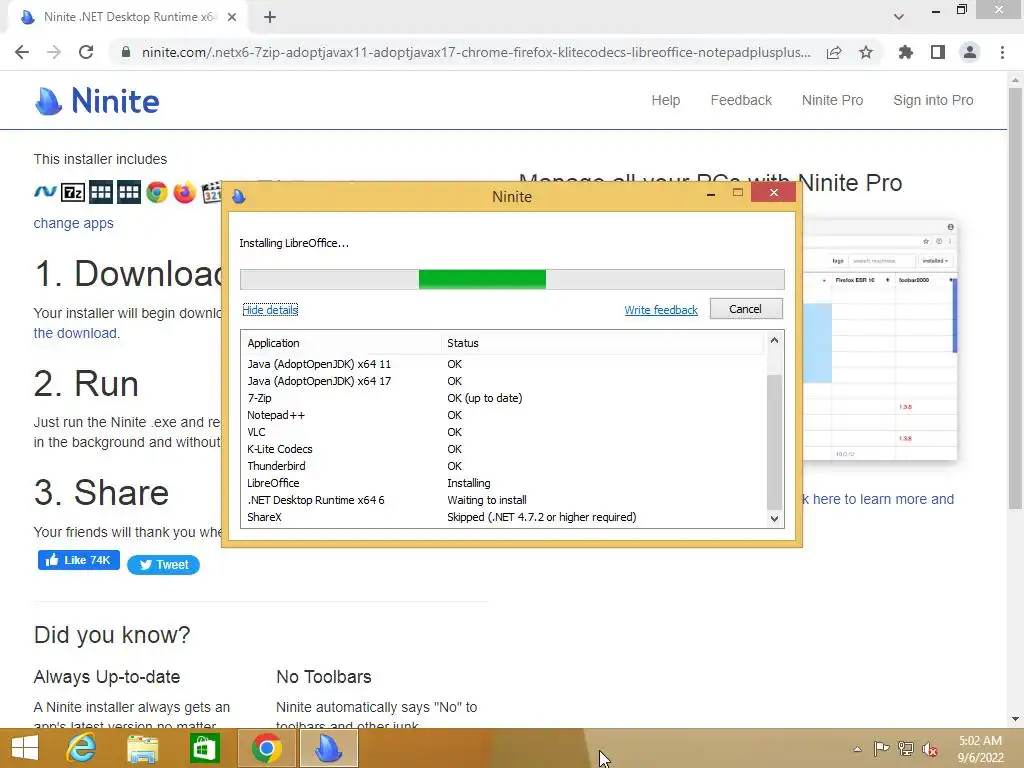1024x768 pixels.
Task: Click the network icon in system tray
Action: (x=906, y=749)
